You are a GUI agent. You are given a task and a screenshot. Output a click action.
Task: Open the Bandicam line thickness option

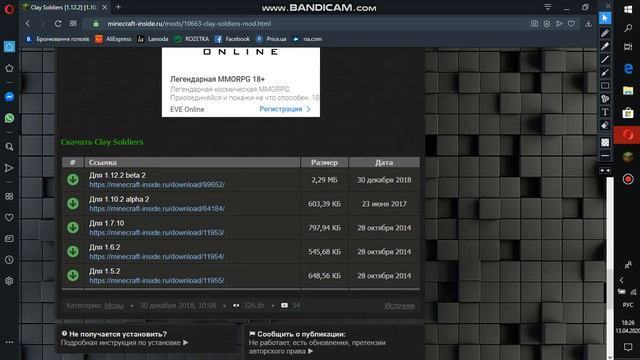pyautogui.click(x=605, y=156)
